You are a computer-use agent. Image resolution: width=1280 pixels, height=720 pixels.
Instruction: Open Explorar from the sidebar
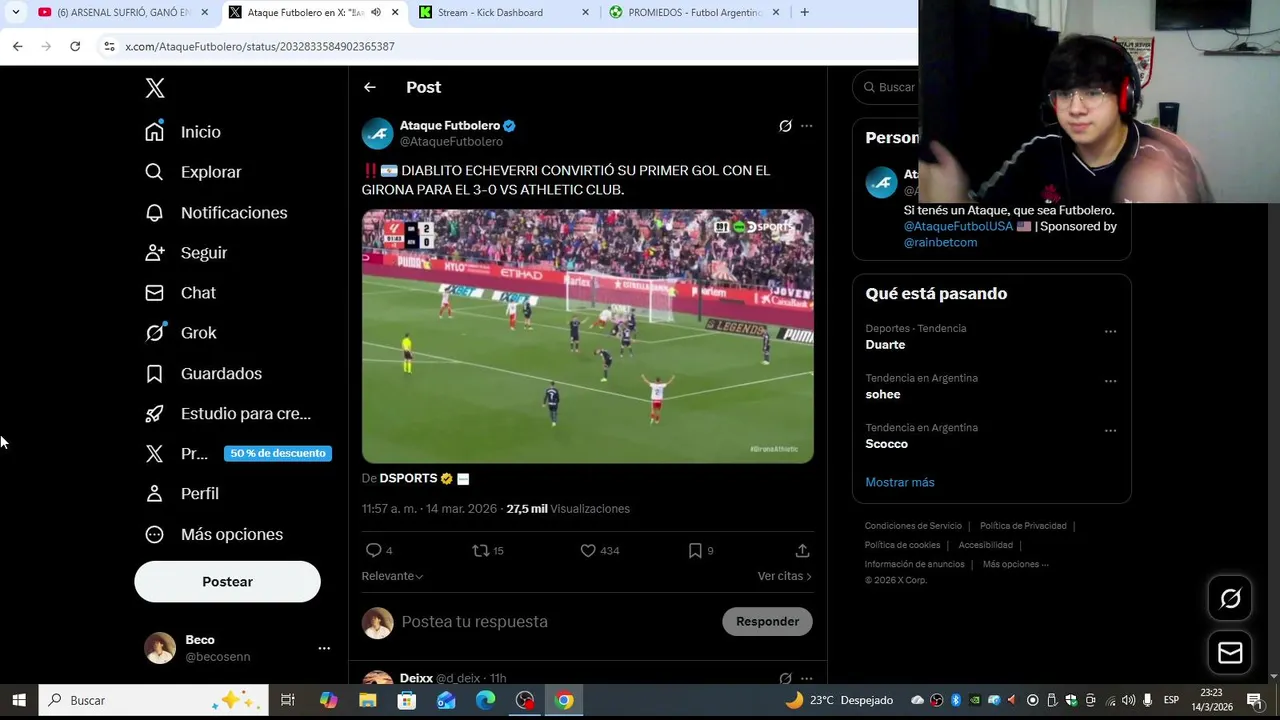tap(193, 172)
